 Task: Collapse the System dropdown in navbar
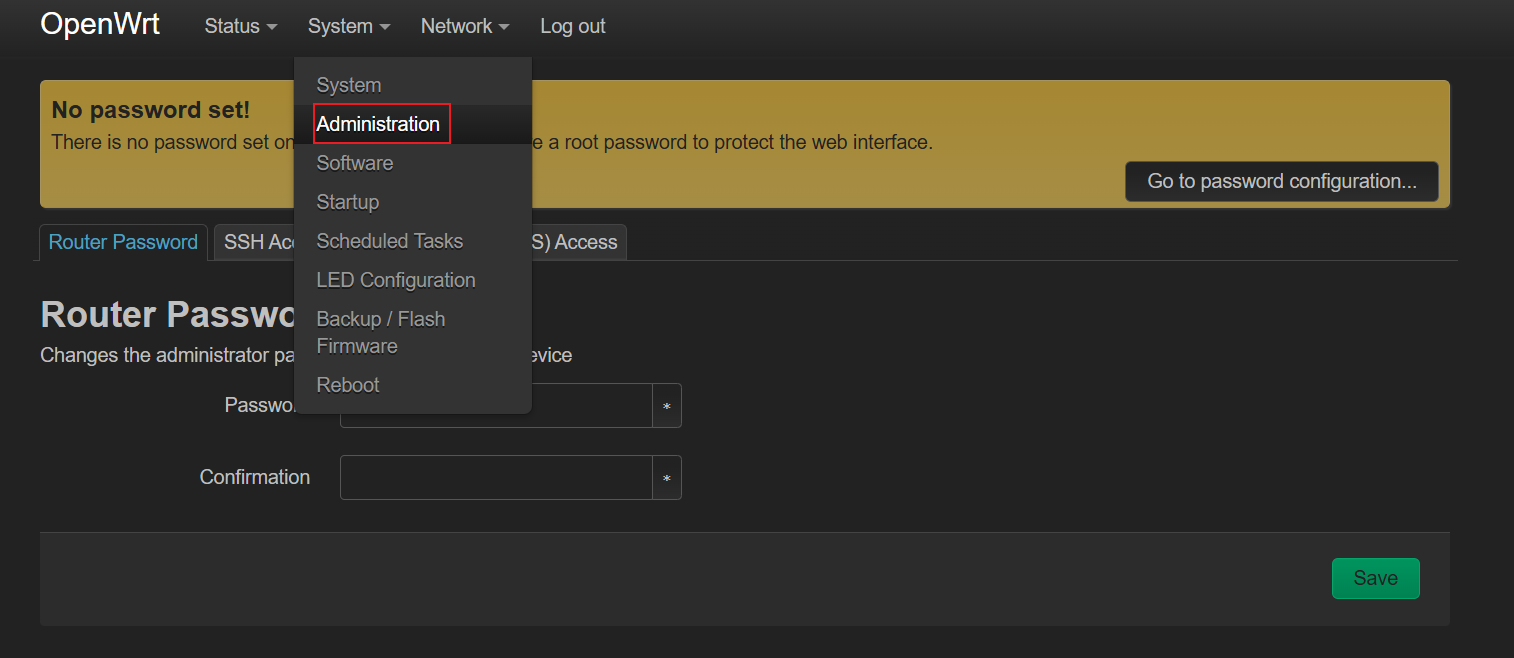click(348, 27)
